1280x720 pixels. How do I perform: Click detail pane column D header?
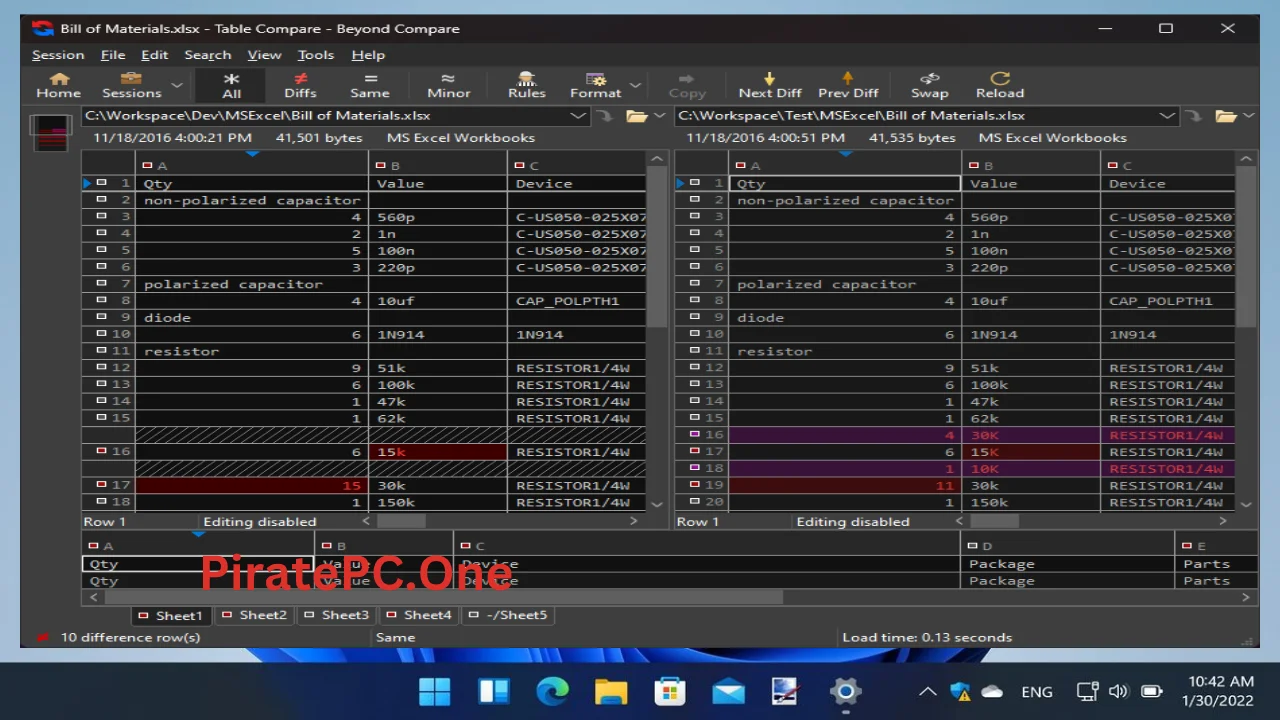pos(1067,546)
